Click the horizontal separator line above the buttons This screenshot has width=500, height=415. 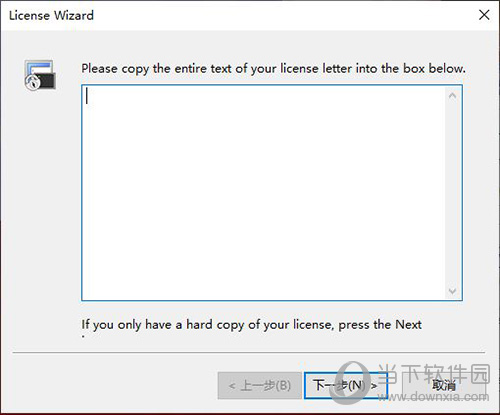click(249, 352)
